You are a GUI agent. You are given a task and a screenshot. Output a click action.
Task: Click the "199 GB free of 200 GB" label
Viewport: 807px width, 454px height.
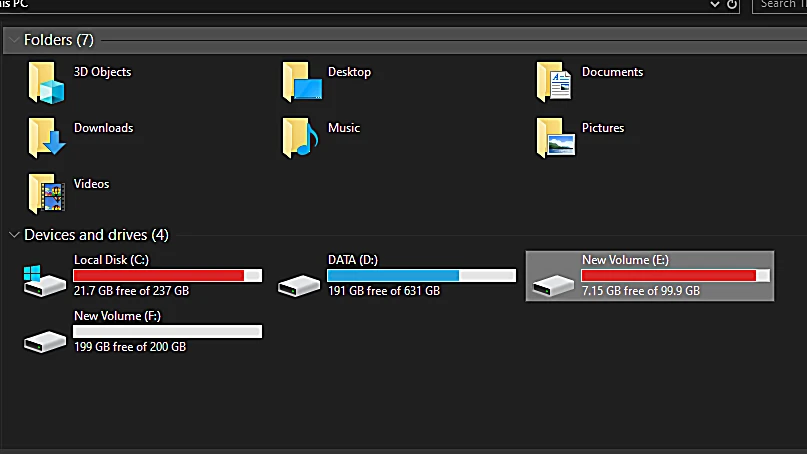130,347
